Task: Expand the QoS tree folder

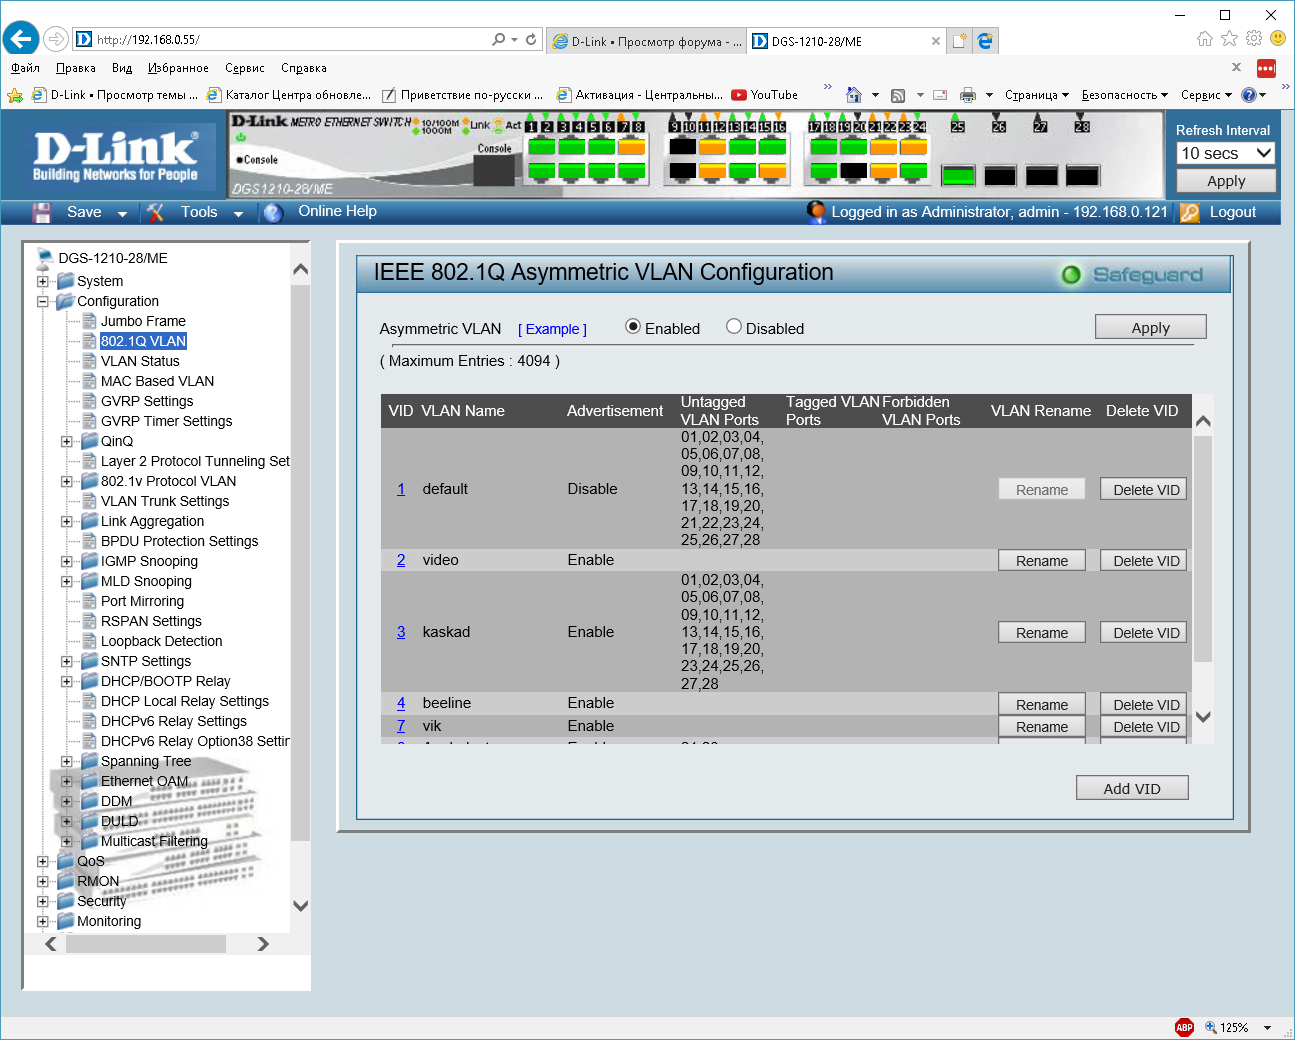Action: click(43, 861)
